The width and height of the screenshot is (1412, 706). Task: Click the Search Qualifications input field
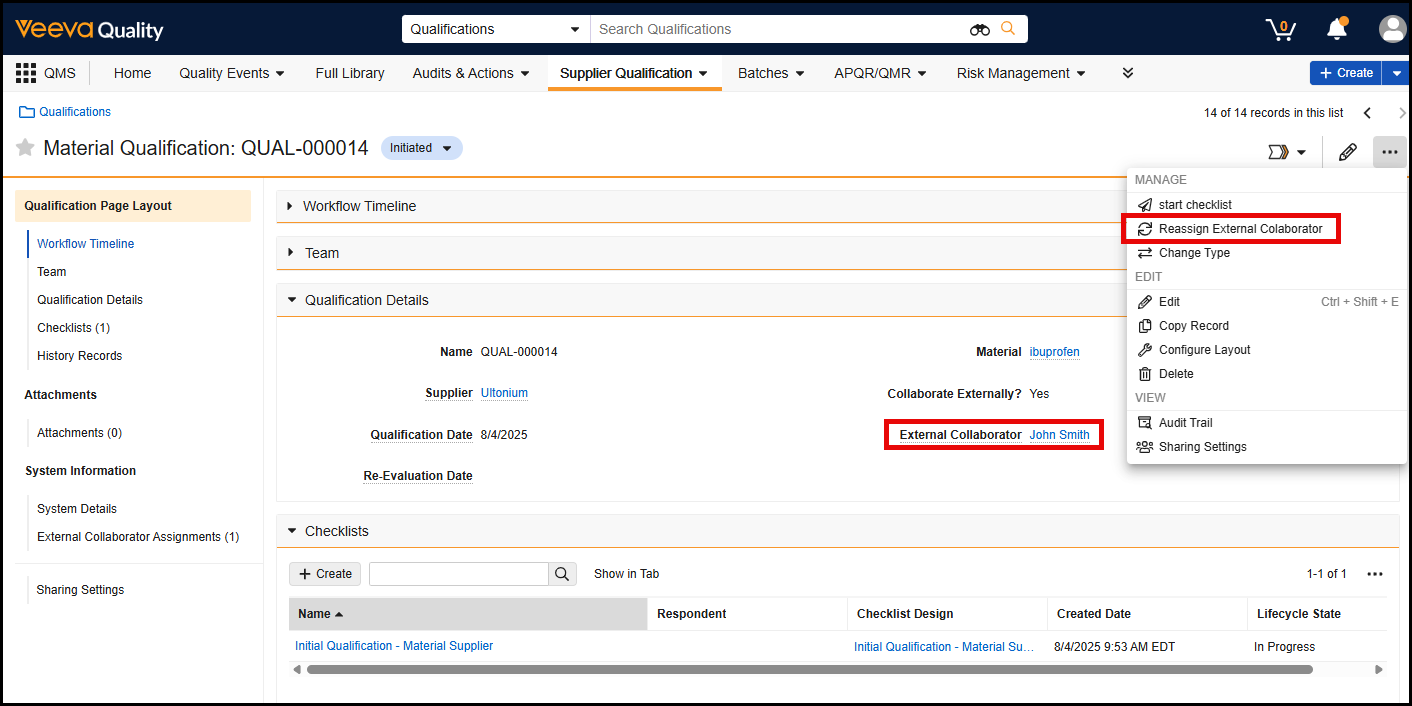pyautogui.click(x=780, y=29)
